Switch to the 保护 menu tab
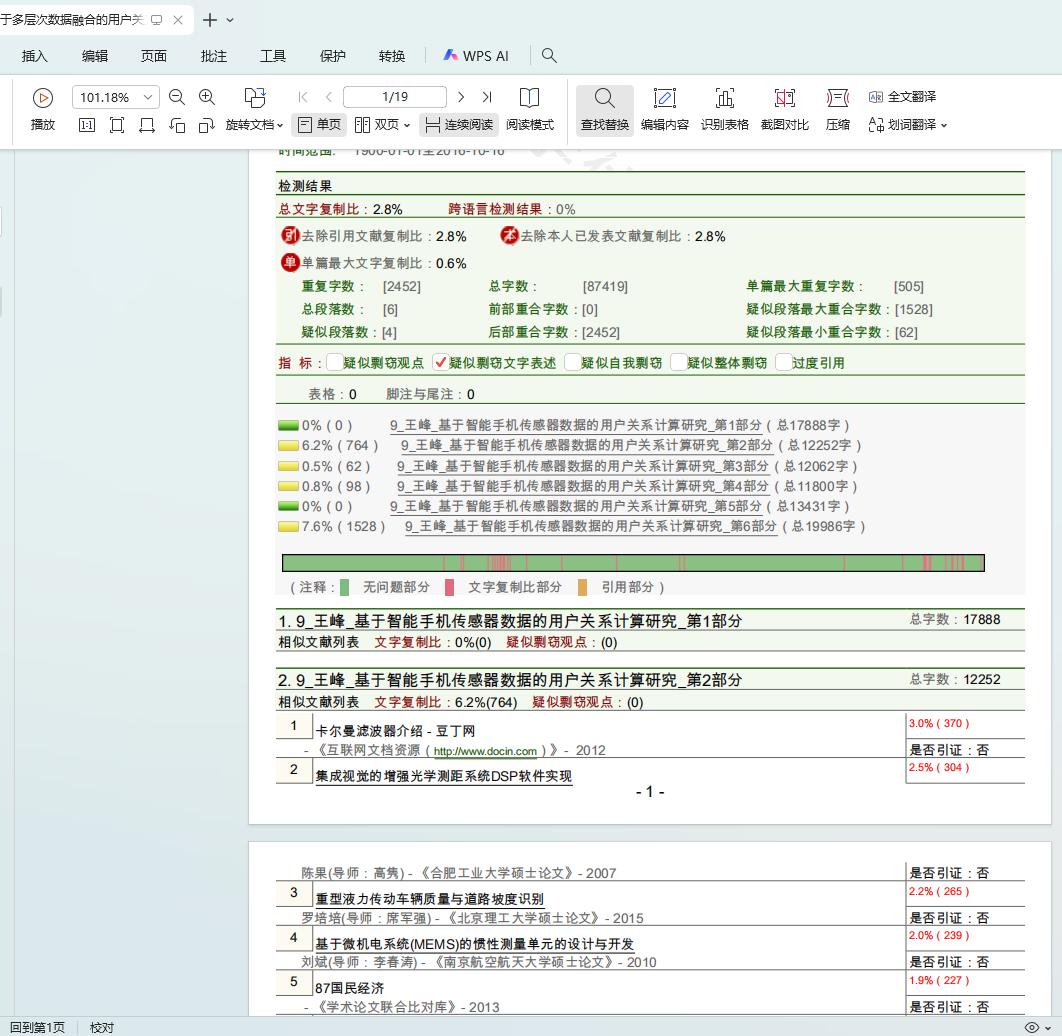Image resolution: width=1062 pixels, height=1036 pixels. coord(332,56)
